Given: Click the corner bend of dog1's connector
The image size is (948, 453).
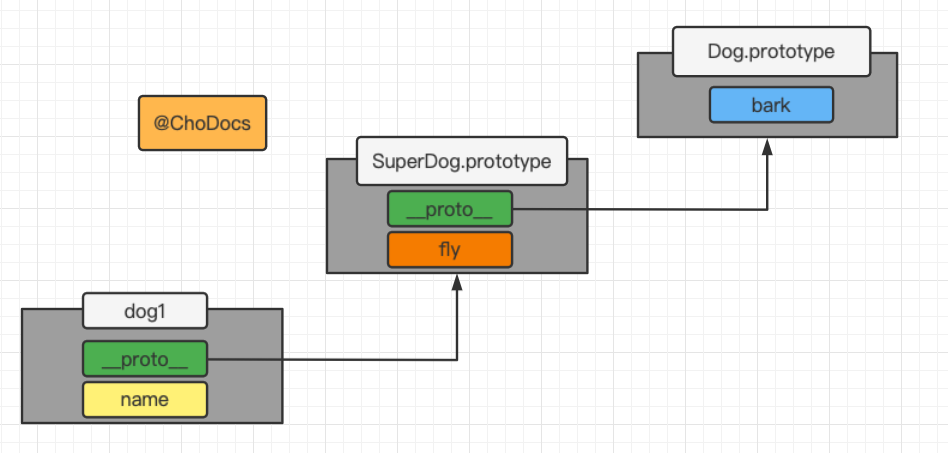Looking at the screenshot, I should pos(457,359).
